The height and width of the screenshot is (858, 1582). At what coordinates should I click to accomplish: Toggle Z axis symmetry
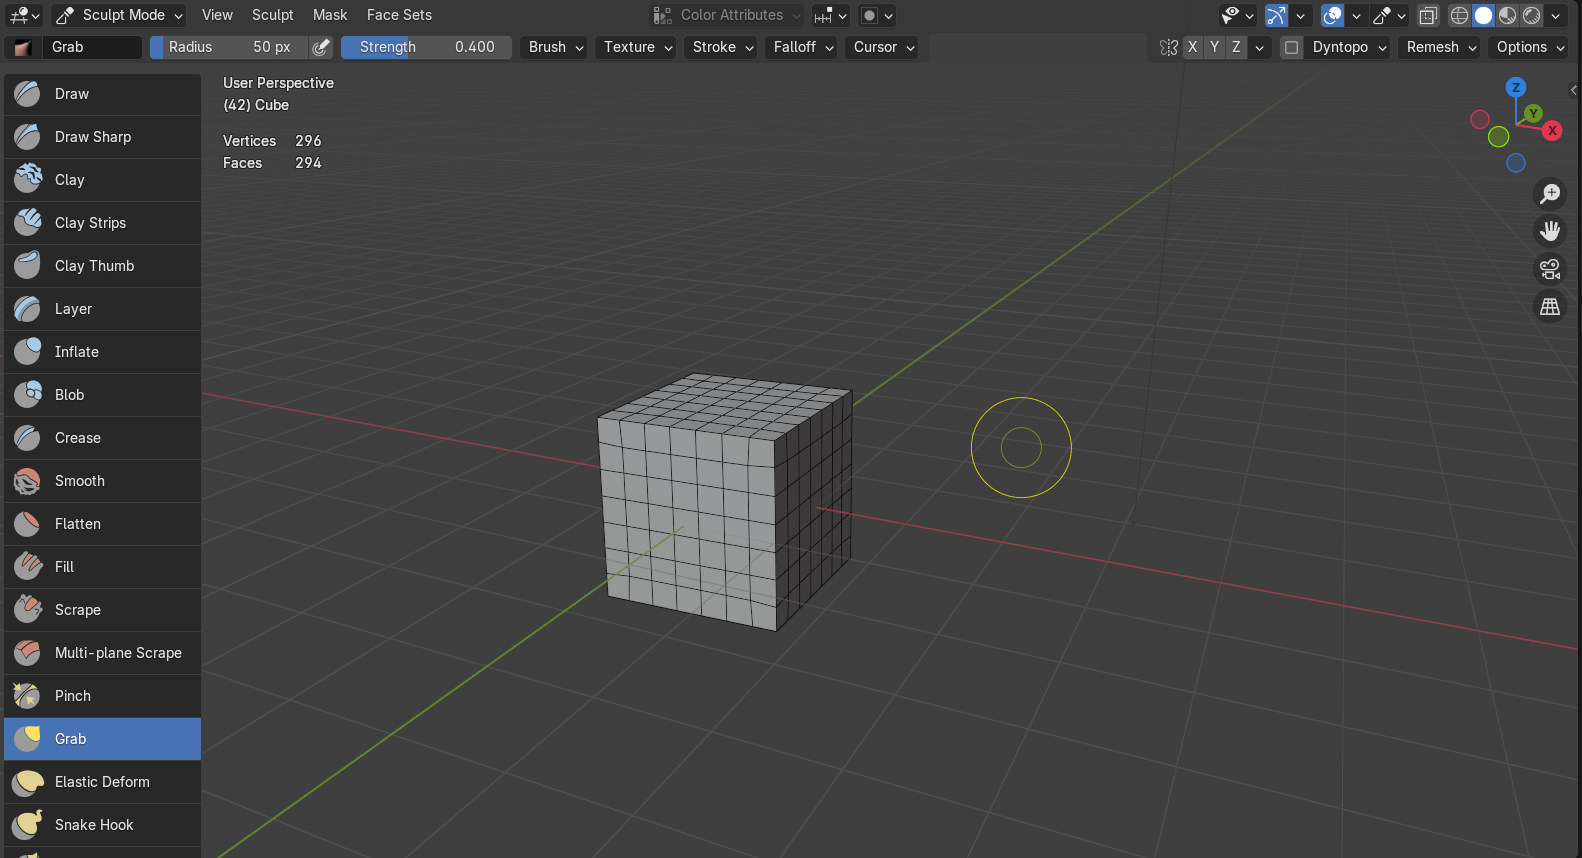[1236, 47]
